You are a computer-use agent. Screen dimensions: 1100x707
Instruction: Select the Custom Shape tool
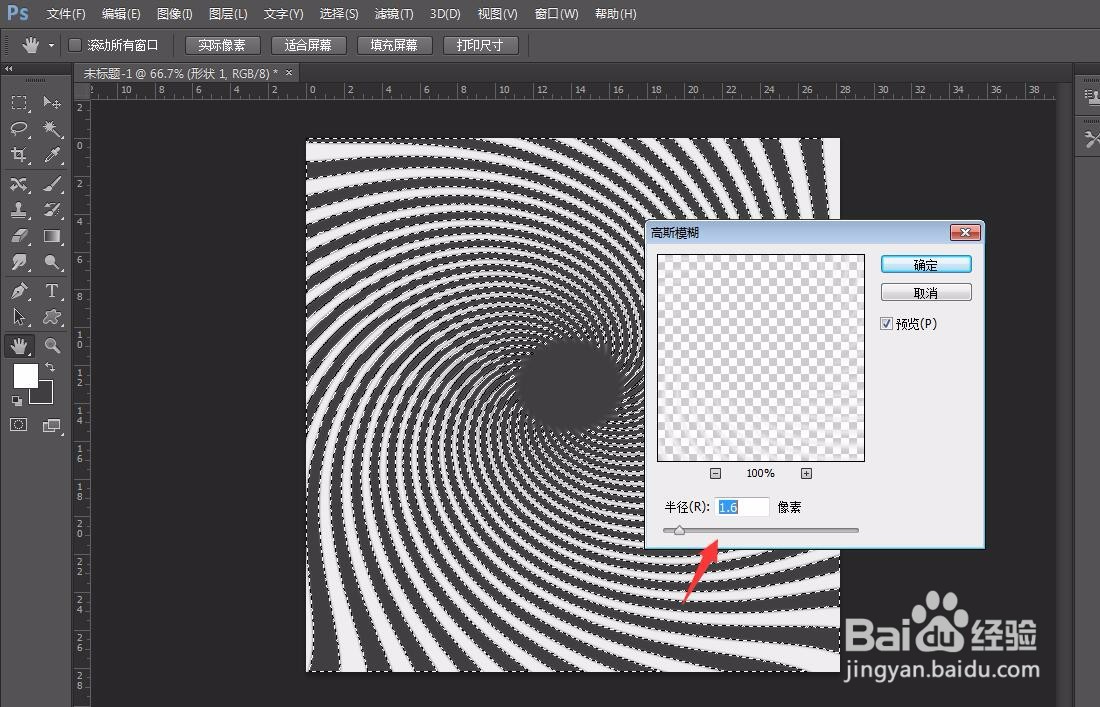point(51,317)
